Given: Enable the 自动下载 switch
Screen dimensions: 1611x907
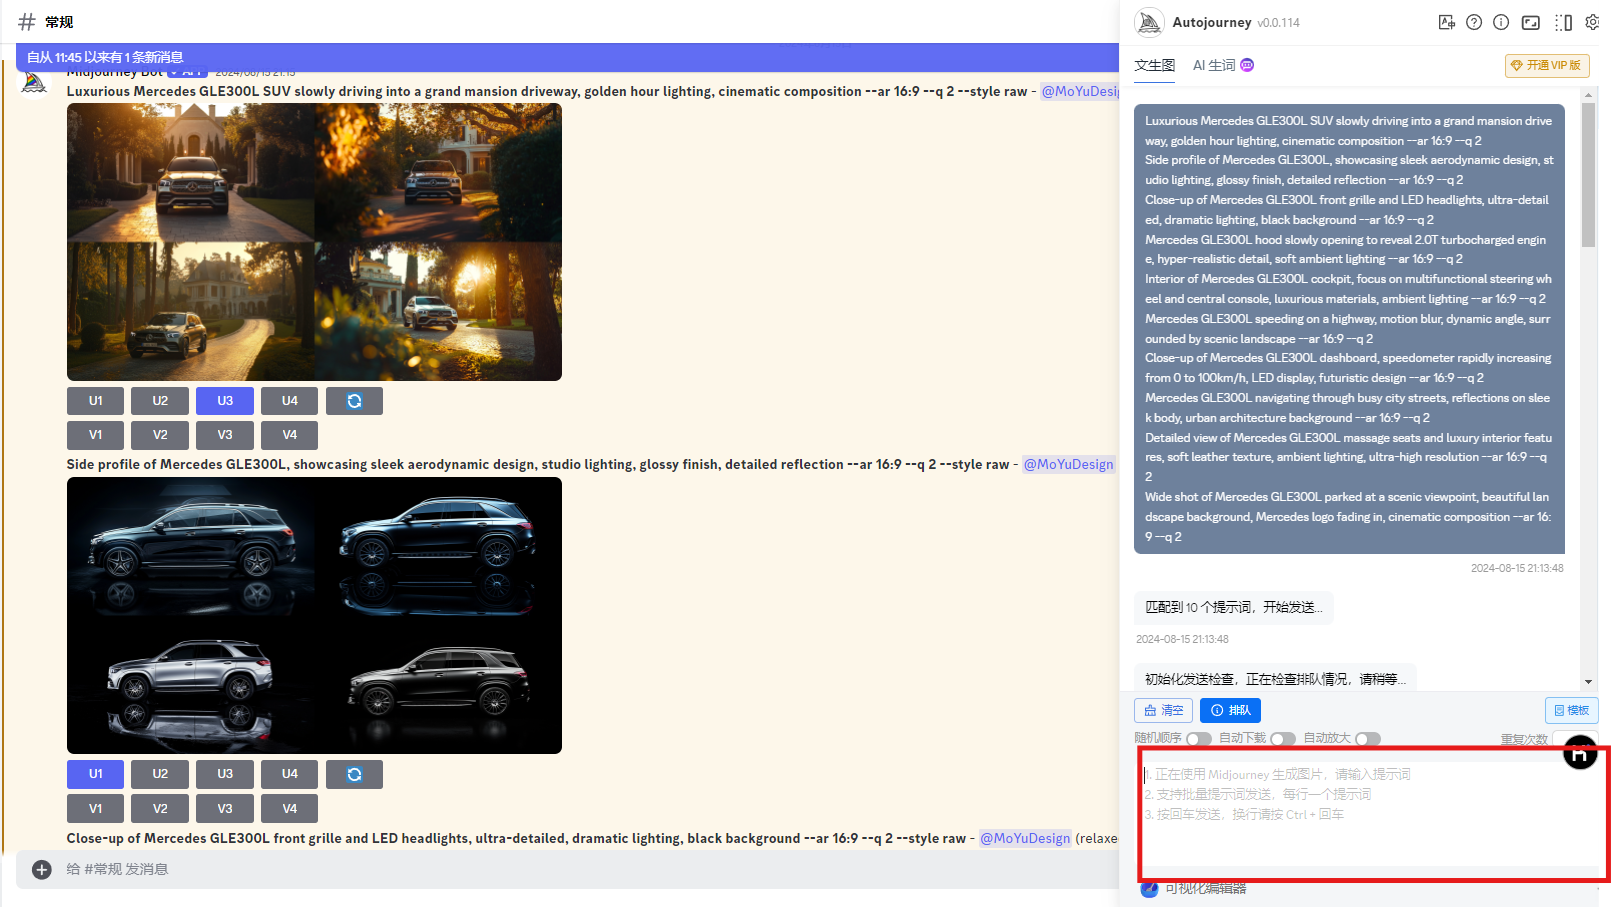Looking at the screenshot, I should (x=1282, y=739).
